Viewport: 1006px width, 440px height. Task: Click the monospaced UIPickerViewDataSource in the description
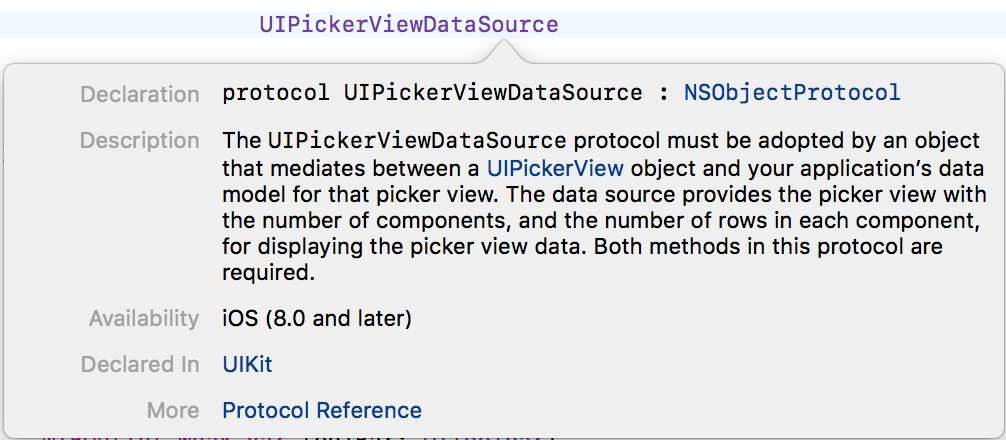pyautogui.click(x=416, y=141)
